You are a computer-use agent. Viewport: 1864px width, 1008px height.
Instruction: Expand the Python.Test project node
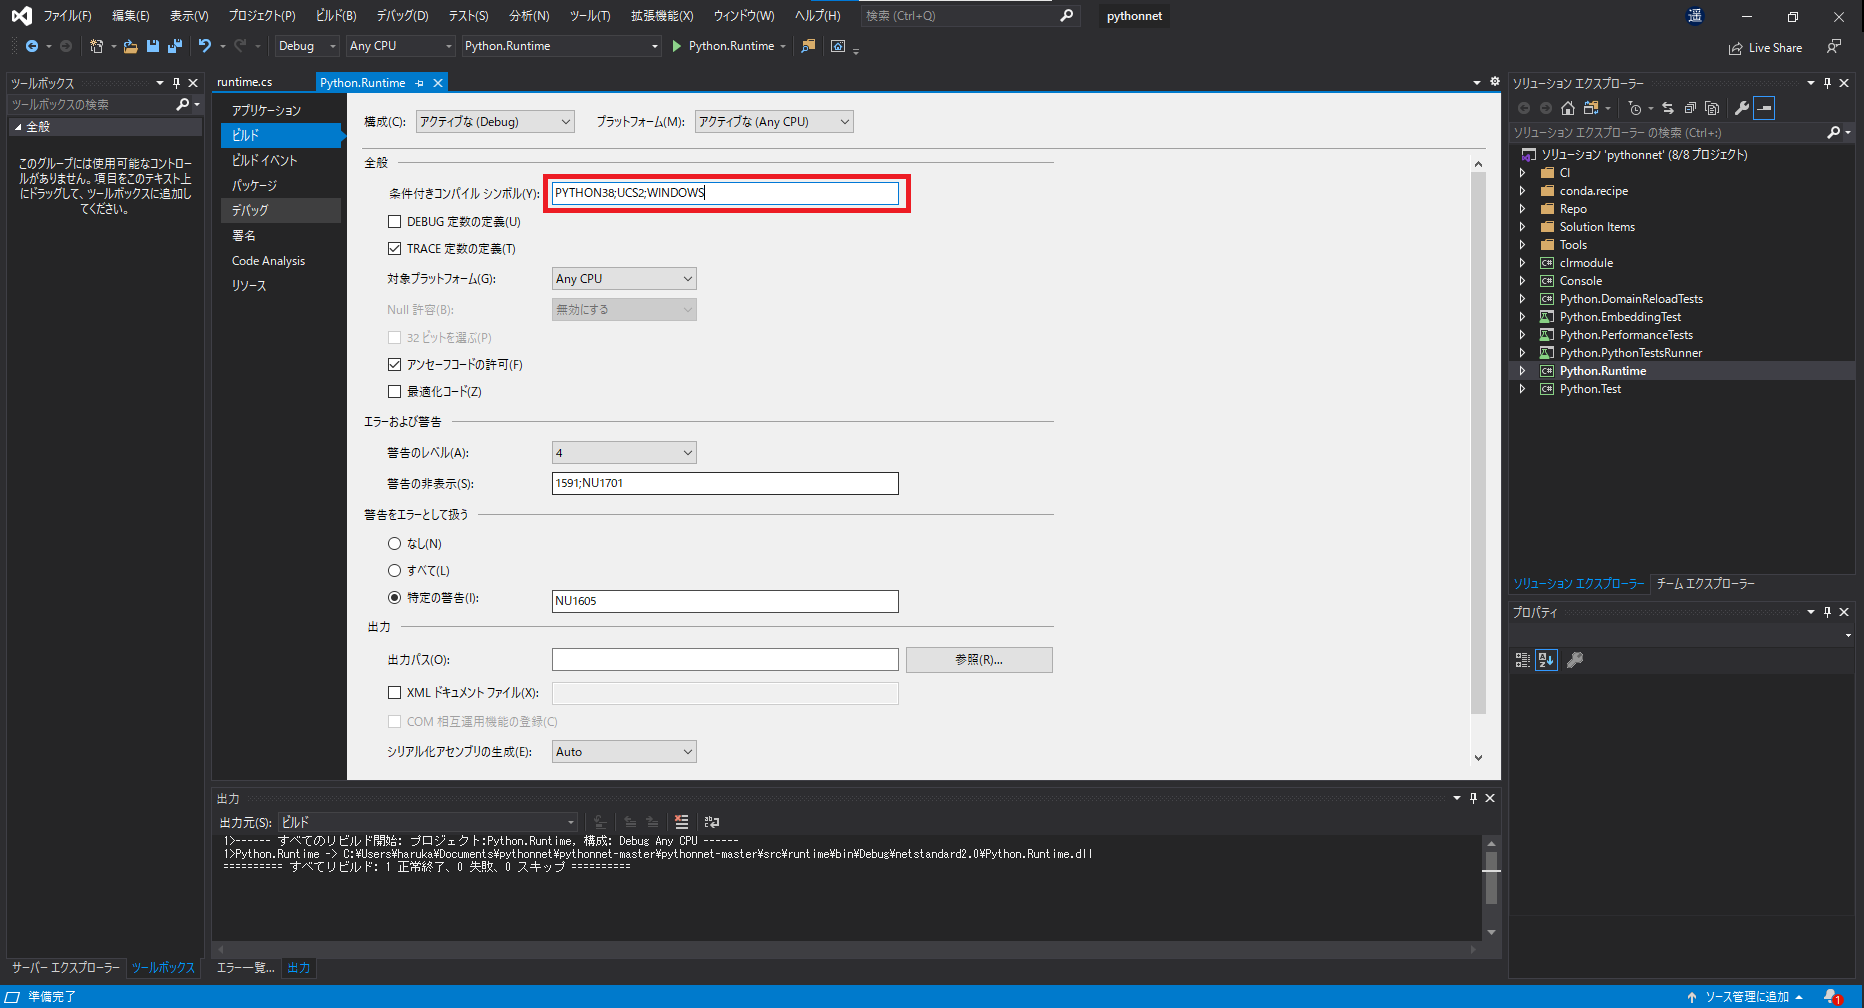click(1523, 389)
